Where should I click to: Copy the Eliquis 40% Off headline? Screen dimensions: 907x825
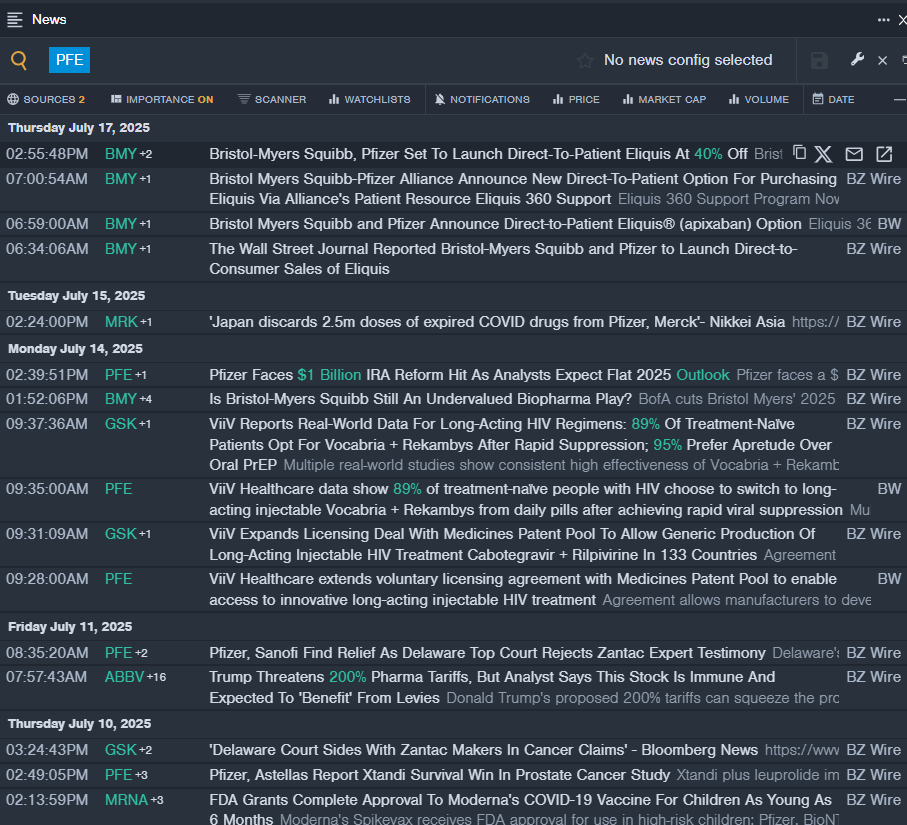[799, 153]
